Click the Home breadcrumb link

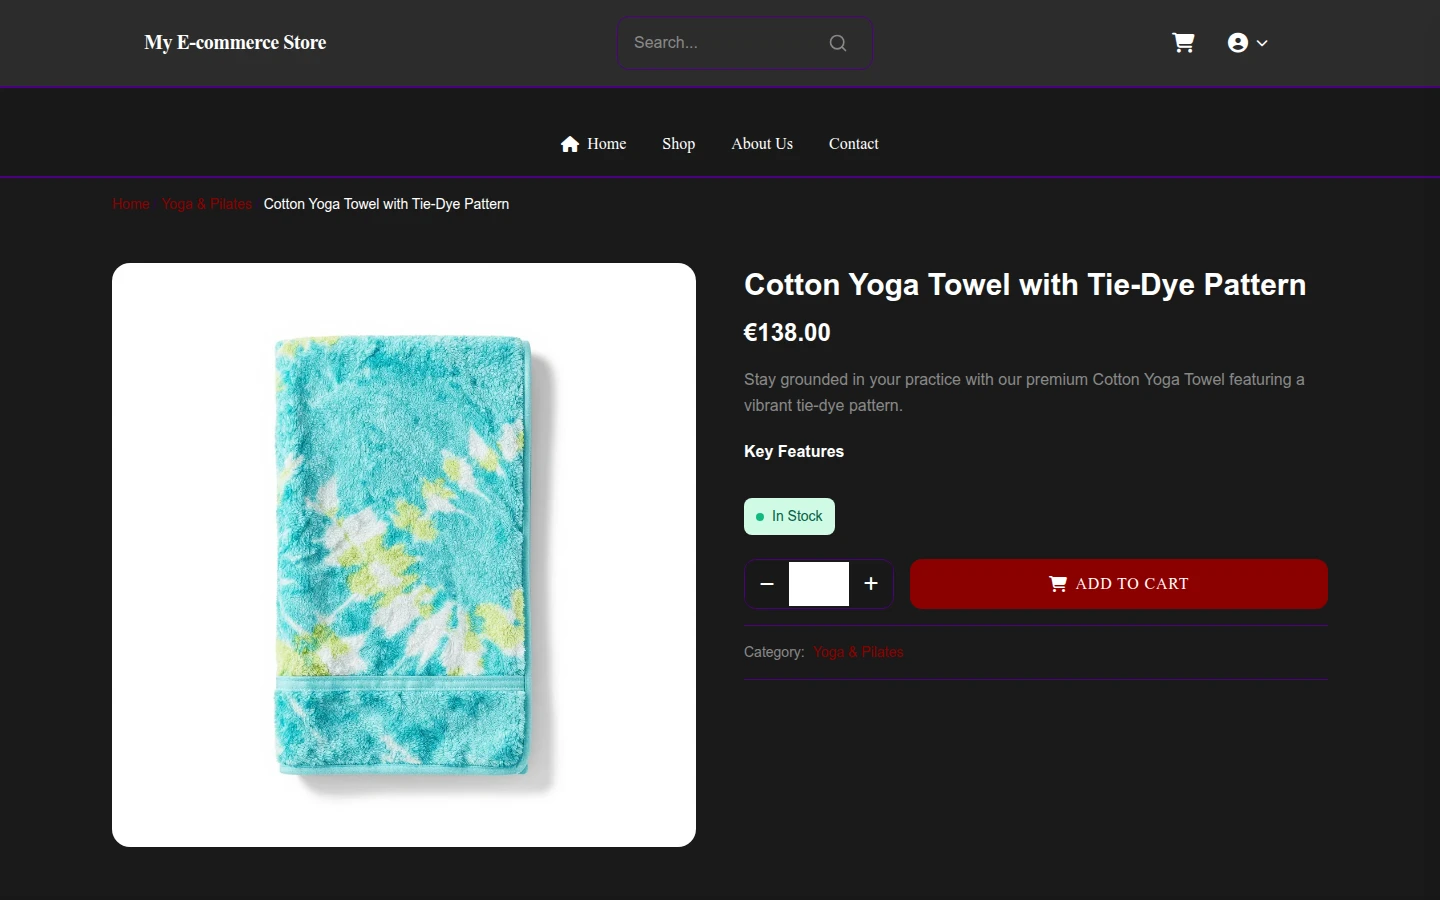[131, 204]
